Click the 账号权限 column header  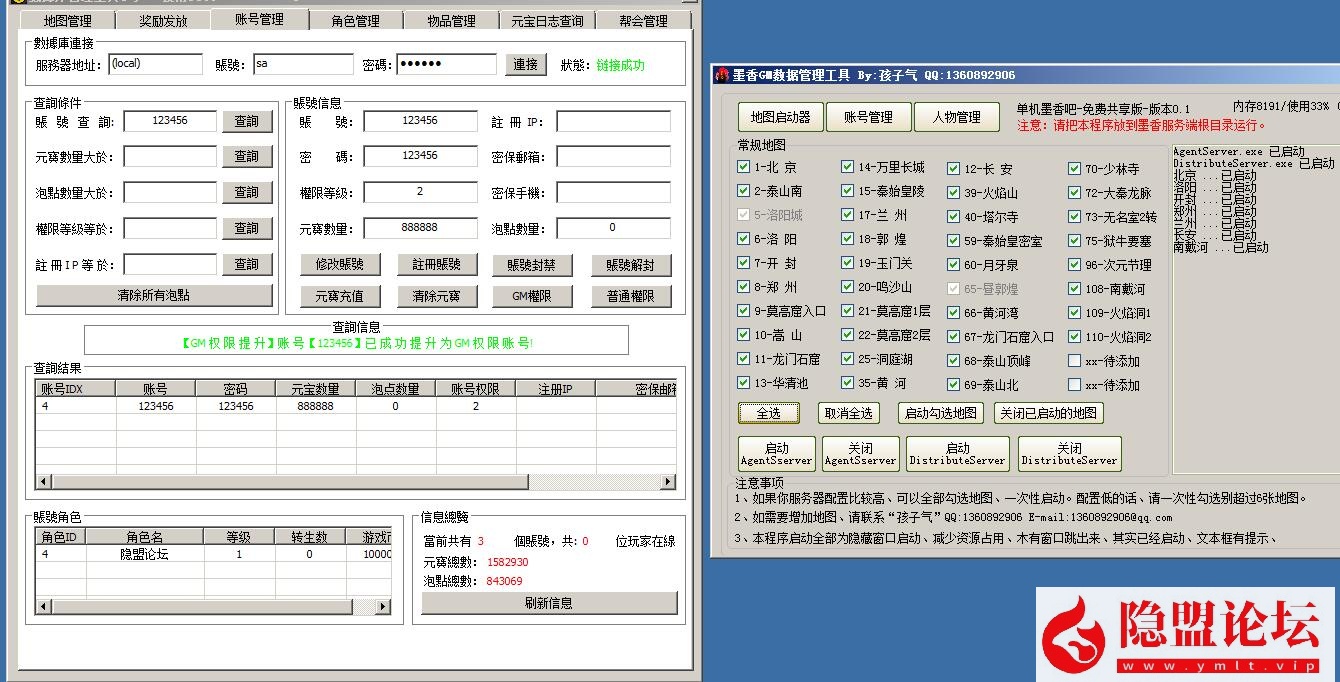coord(476,389)
